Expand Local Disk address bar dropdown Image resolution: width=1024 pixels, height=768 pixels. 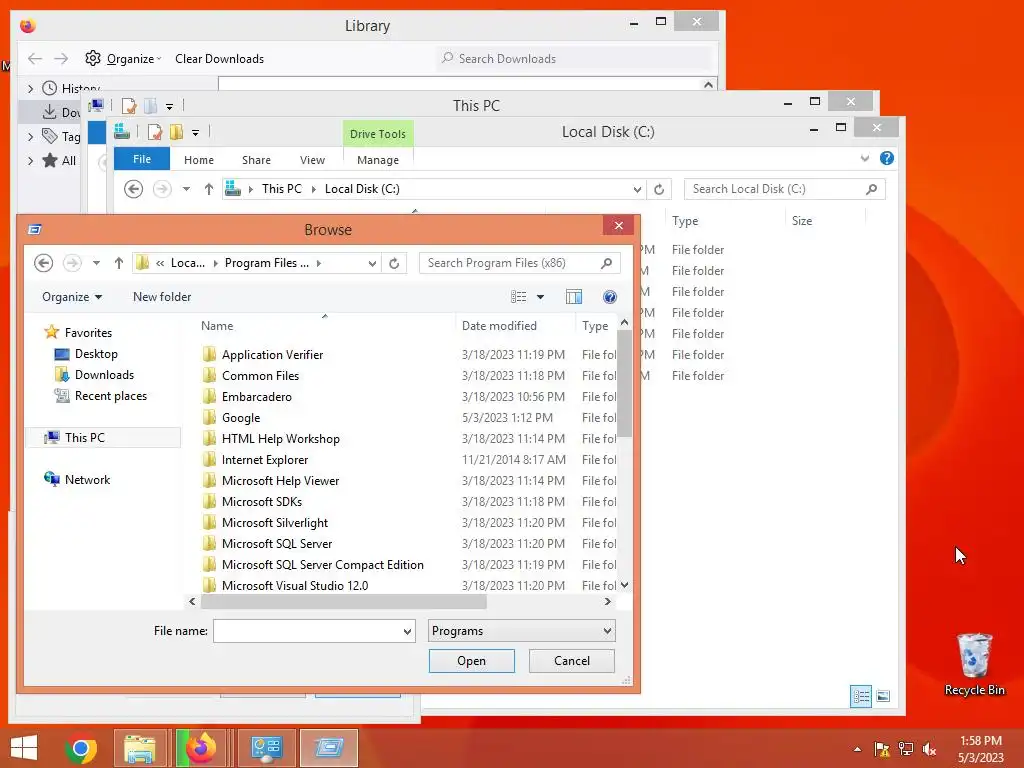point(637,189)
